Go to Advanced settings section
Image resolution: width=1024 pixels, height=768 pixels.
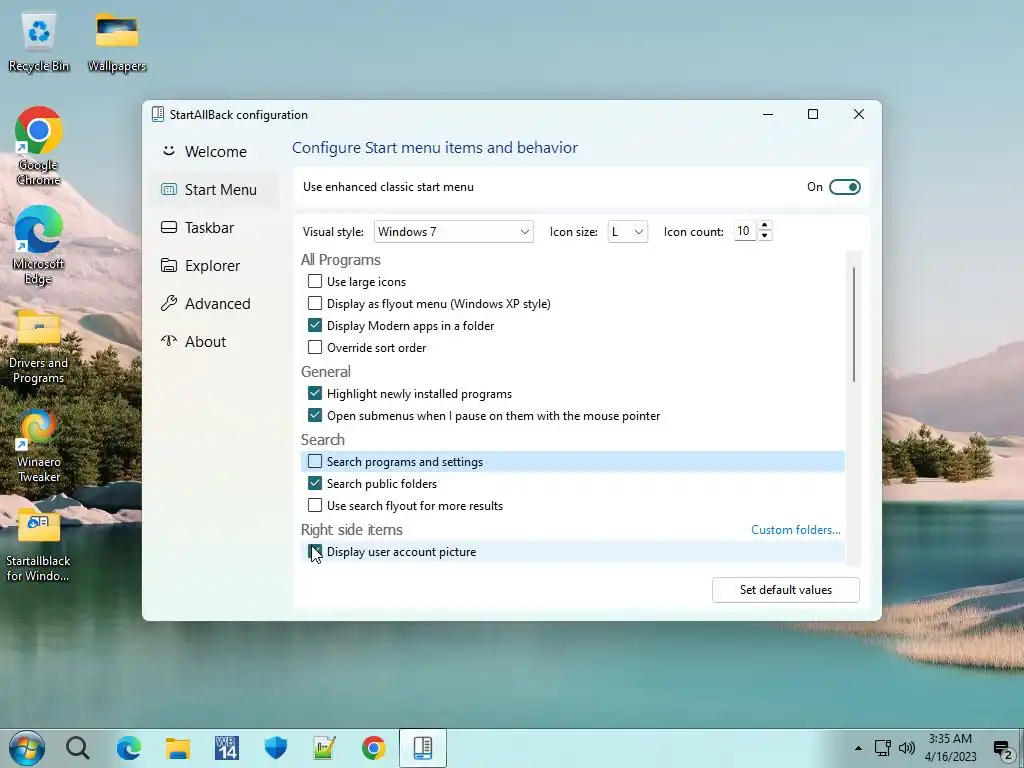point(214,304)
